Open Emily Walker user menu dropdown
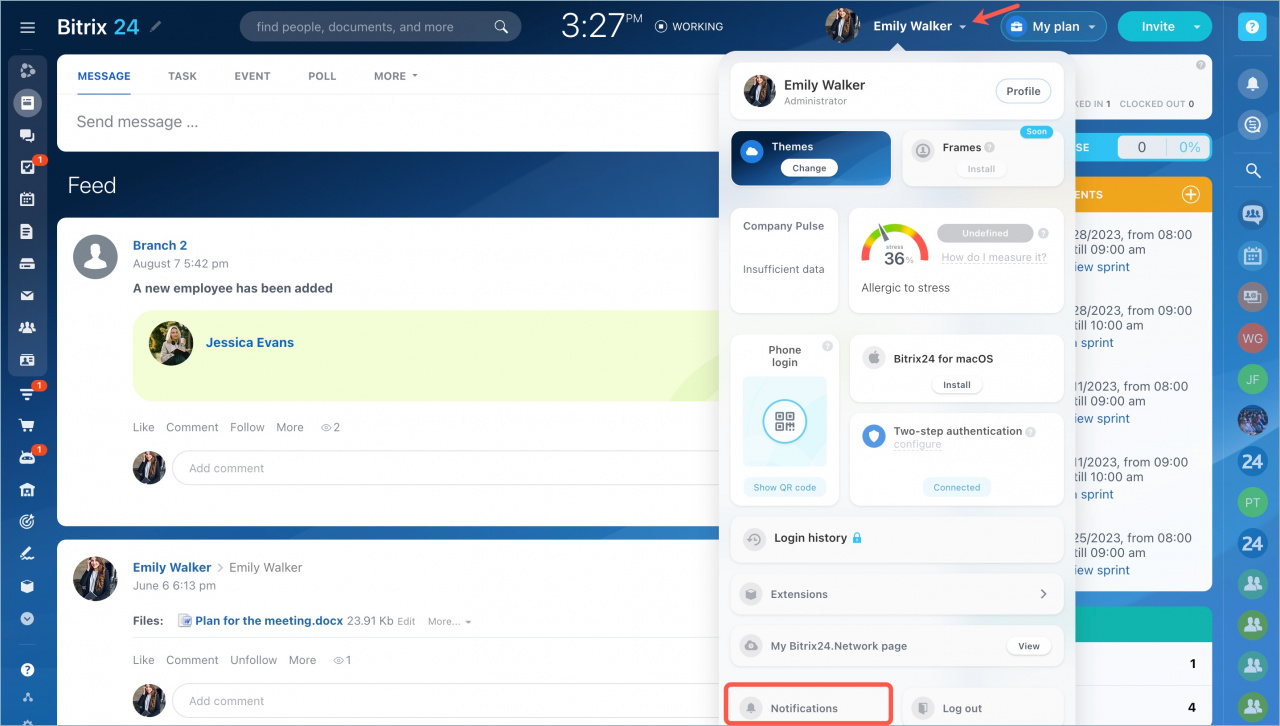The width and height of the screenshot is (1280, 726). click(920, 27)
